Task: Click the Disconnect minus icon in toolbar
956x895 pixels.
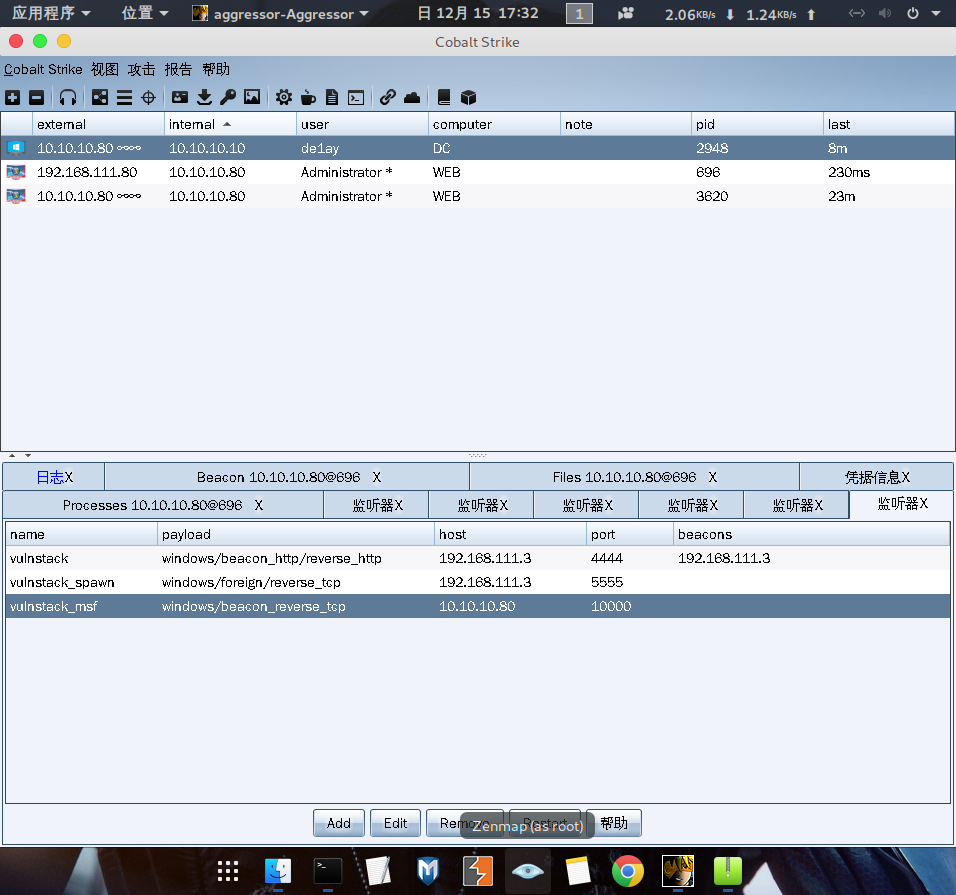Action: [x=37, y=98]
